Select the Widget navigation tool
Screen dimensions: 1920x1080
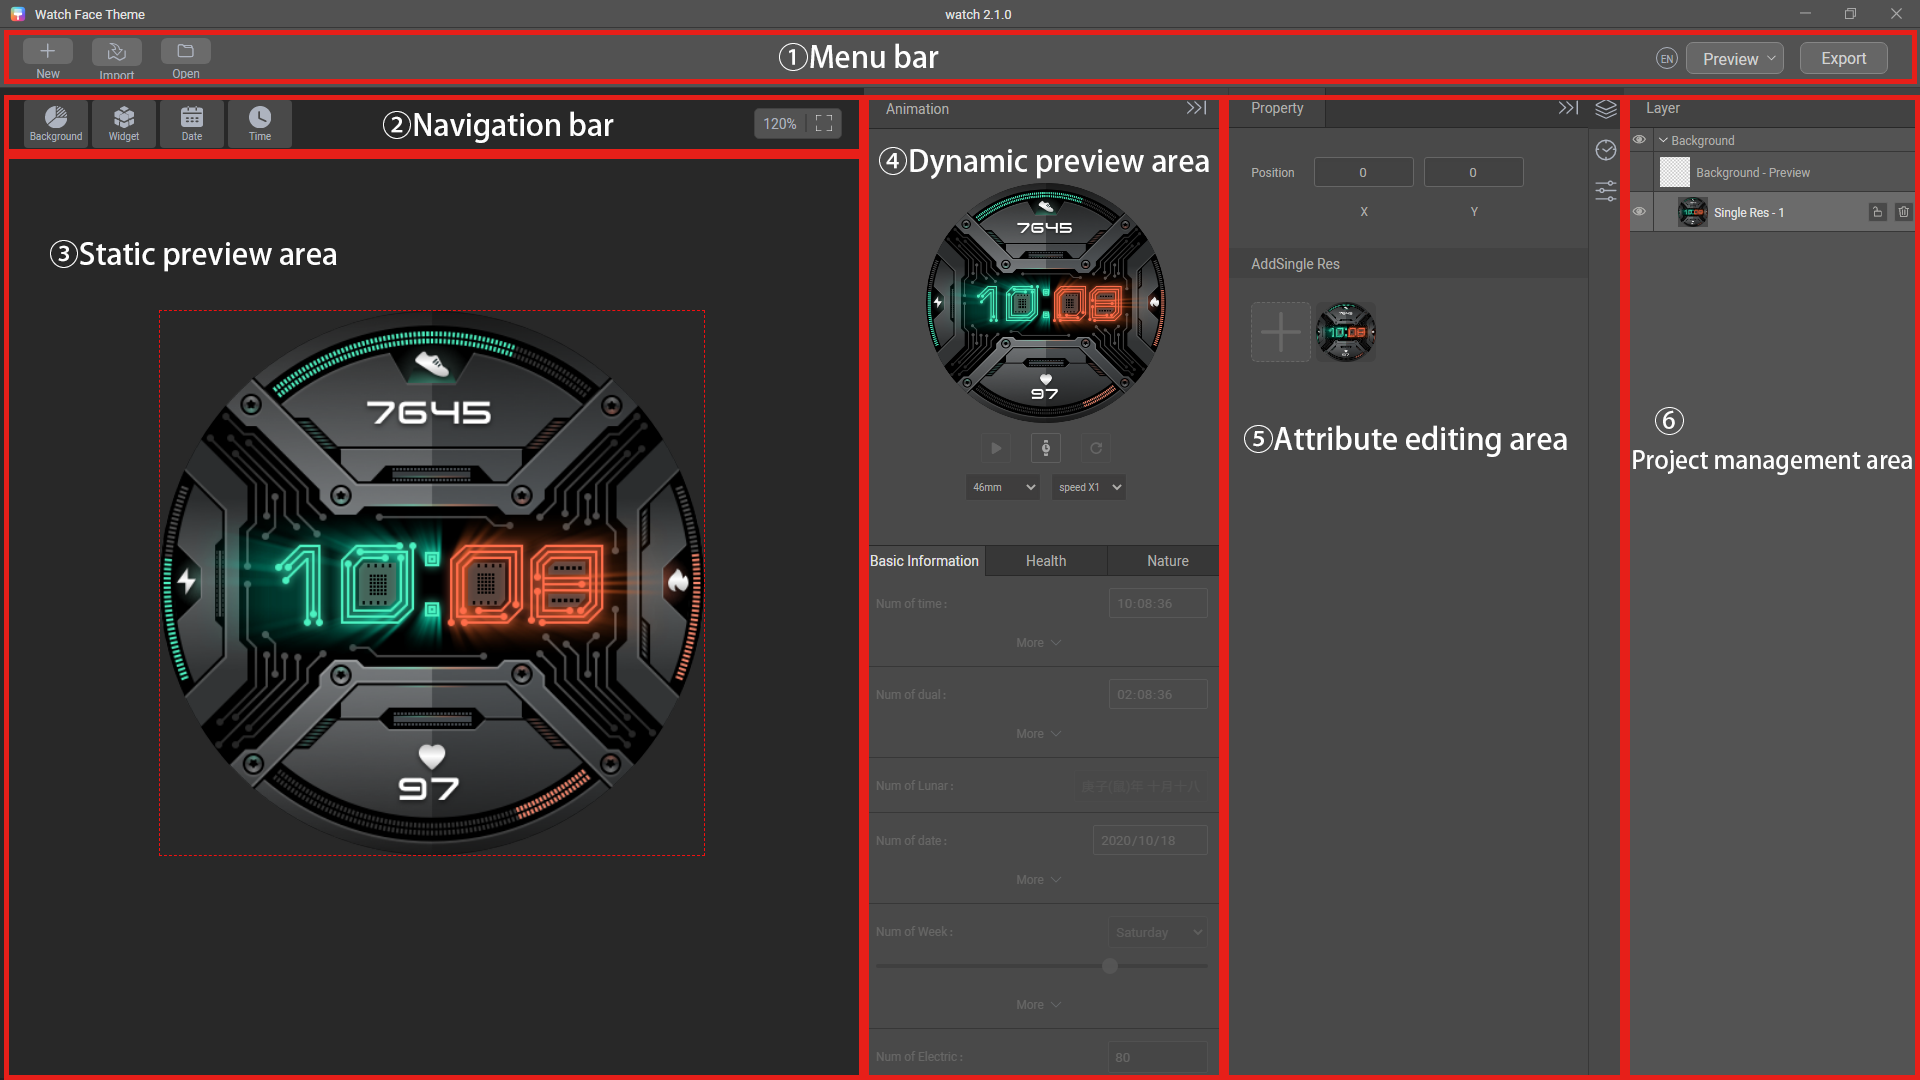click(x=124, y=124)
